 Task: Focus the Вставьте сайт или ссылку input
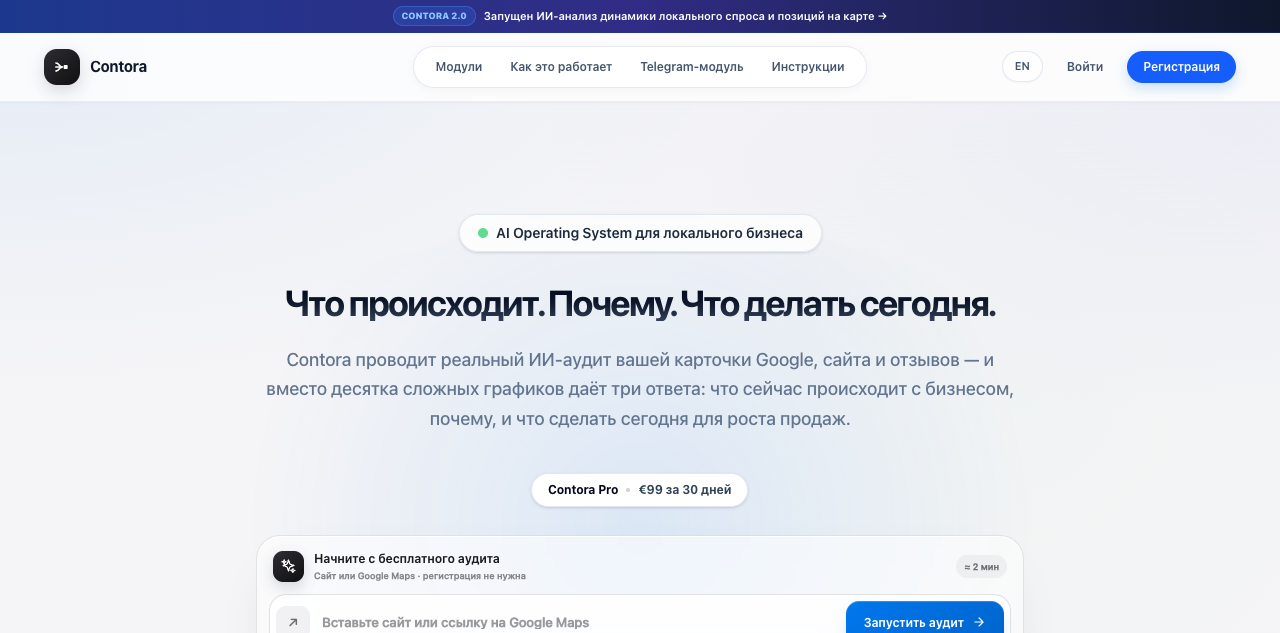pyautogui.click(x=576, y=622)
